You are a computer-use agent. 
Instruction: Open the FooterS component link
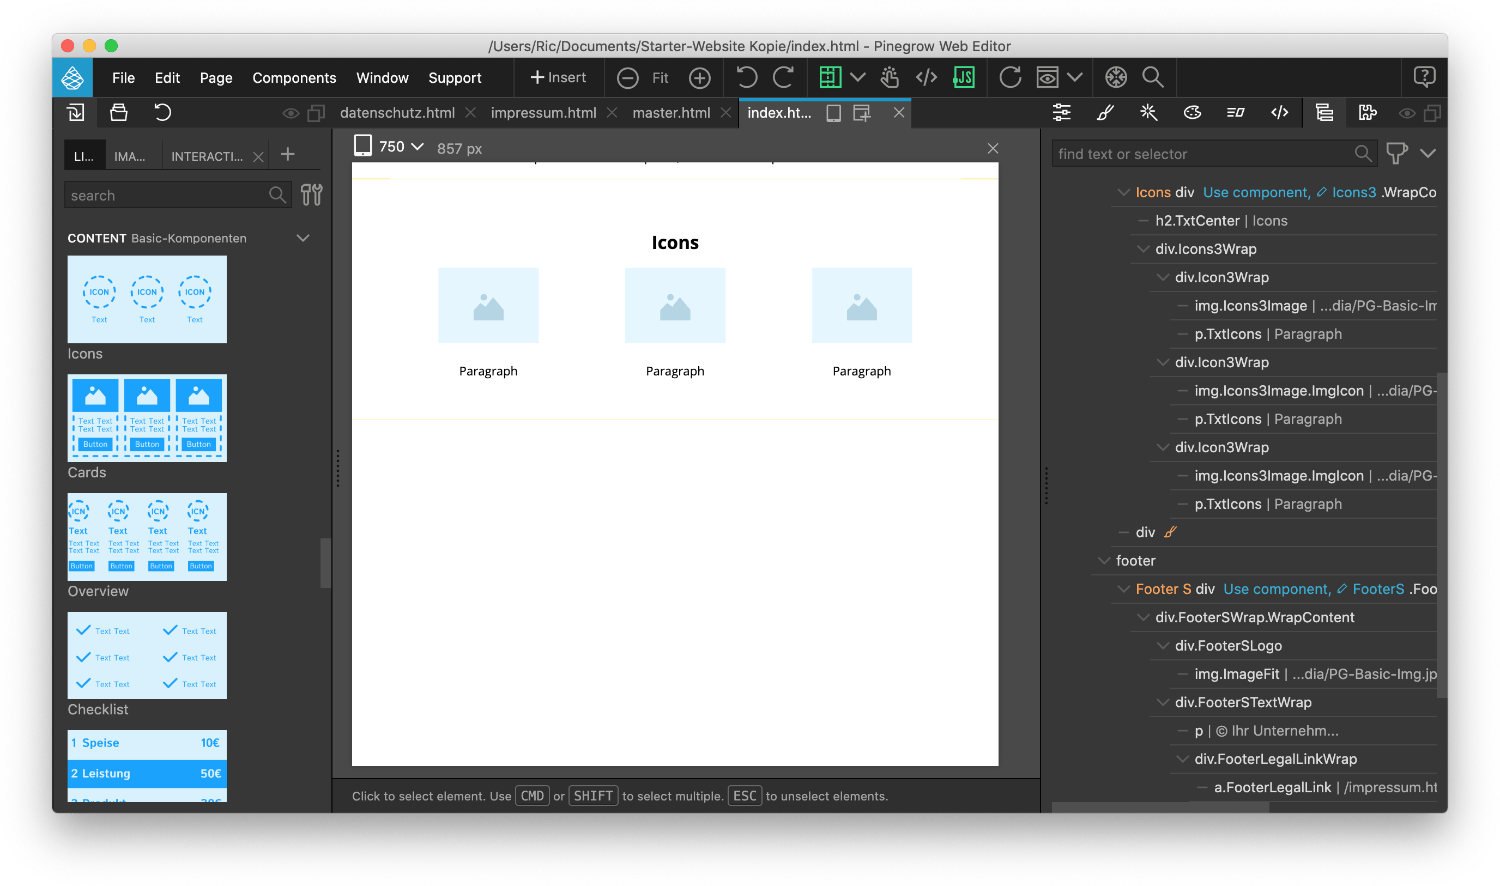coord(1379,590)
